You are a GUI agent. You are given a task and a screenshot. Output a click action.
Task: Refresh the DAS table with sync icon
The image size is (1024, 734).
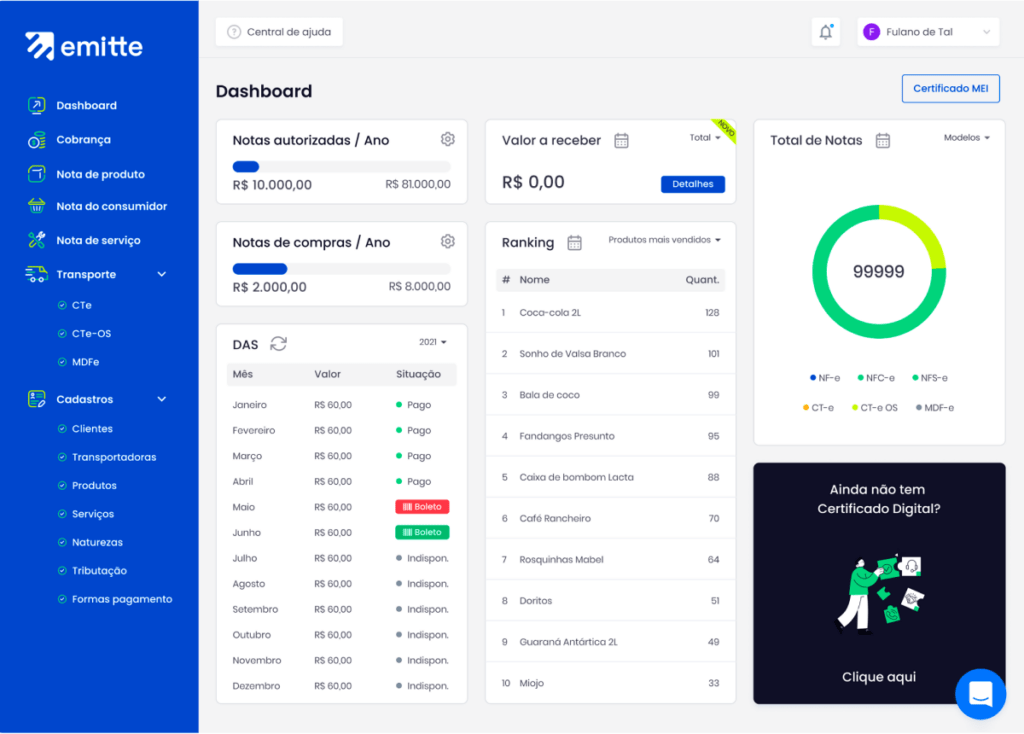[x=278, y=344]
